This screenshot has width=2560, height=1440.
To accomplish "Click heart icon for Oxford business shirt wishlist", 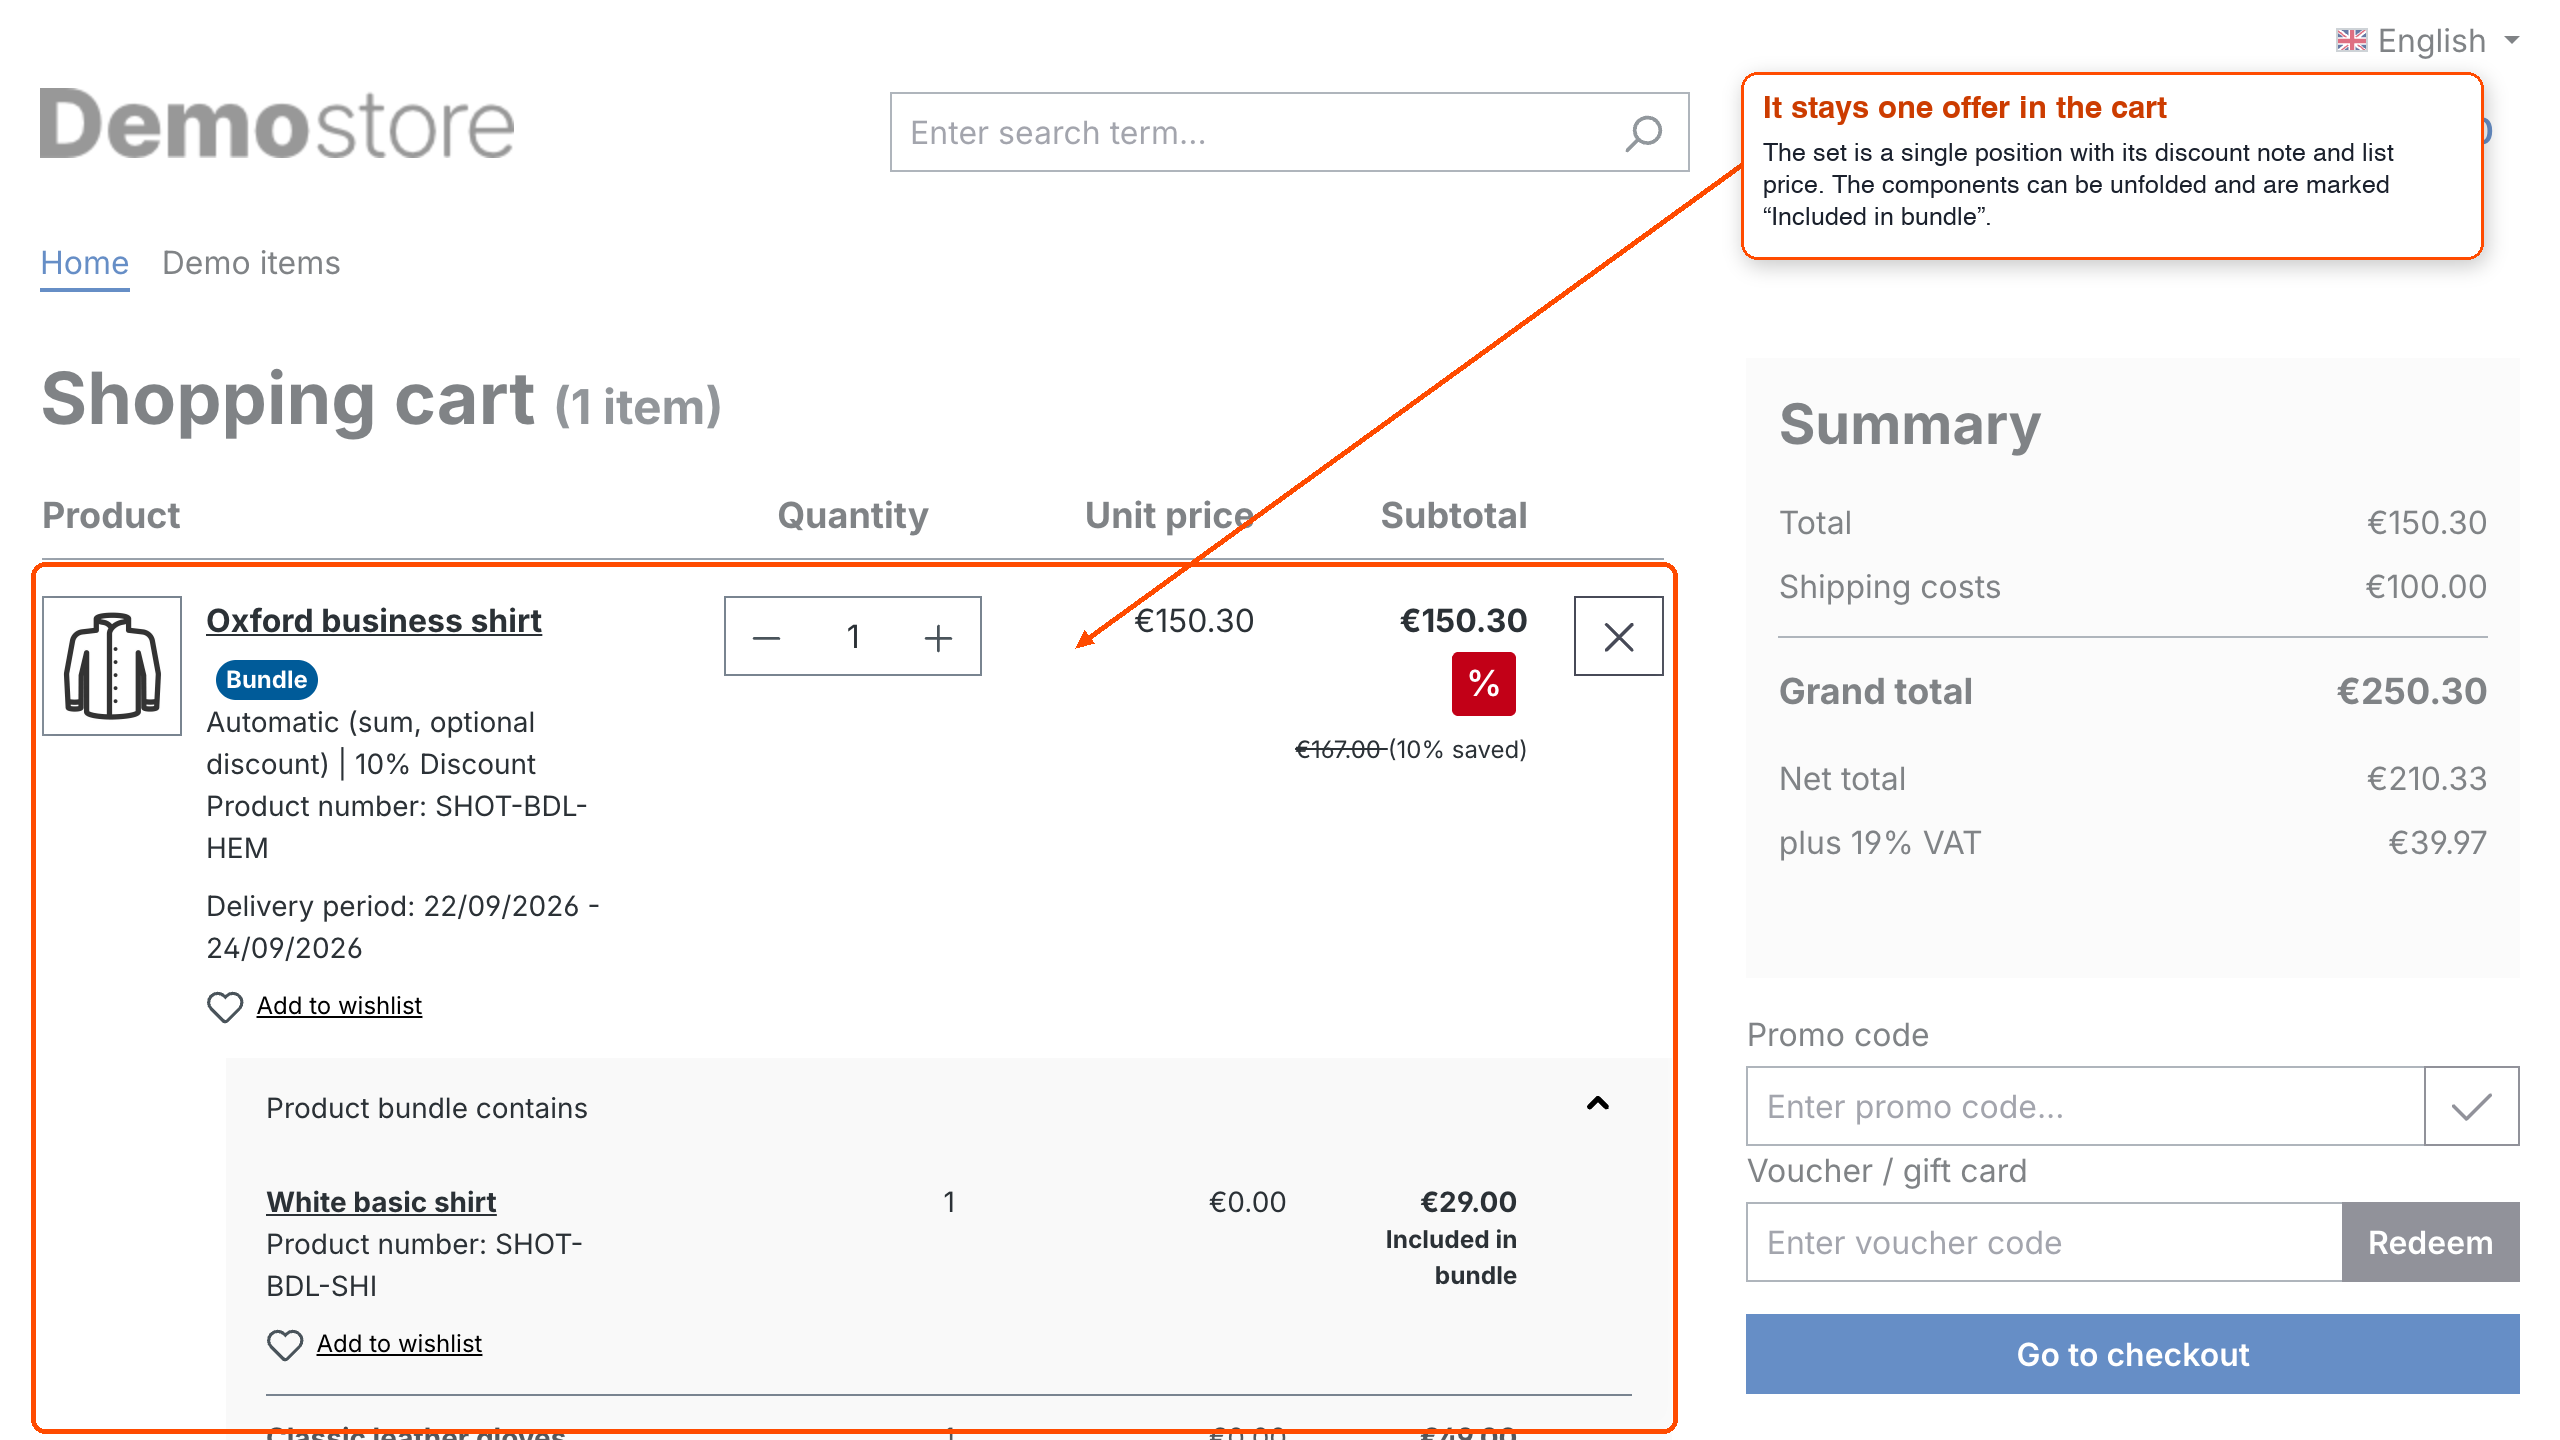I will coord(225,1006).
